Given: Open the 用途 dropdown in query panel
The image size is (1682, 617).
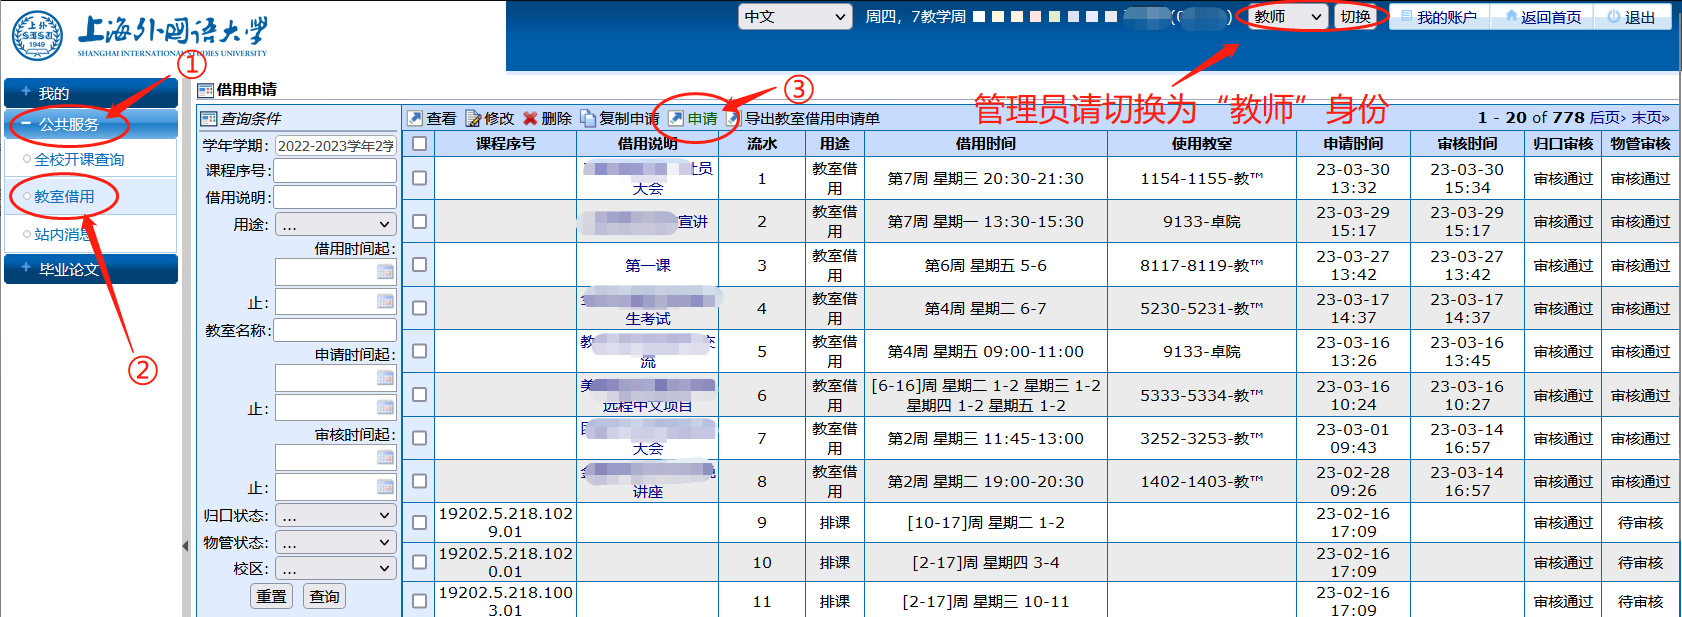Looking at the screenshot, I should pos(336,225).
